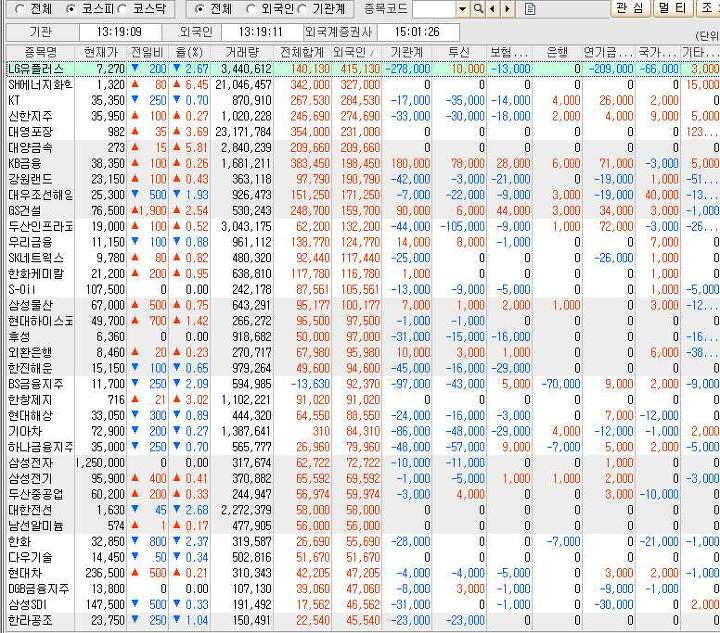The height and width of the screenshot is (633, 720).
Task: Open the 종목코드 dropdown arrow
Action: click(463, 9)
